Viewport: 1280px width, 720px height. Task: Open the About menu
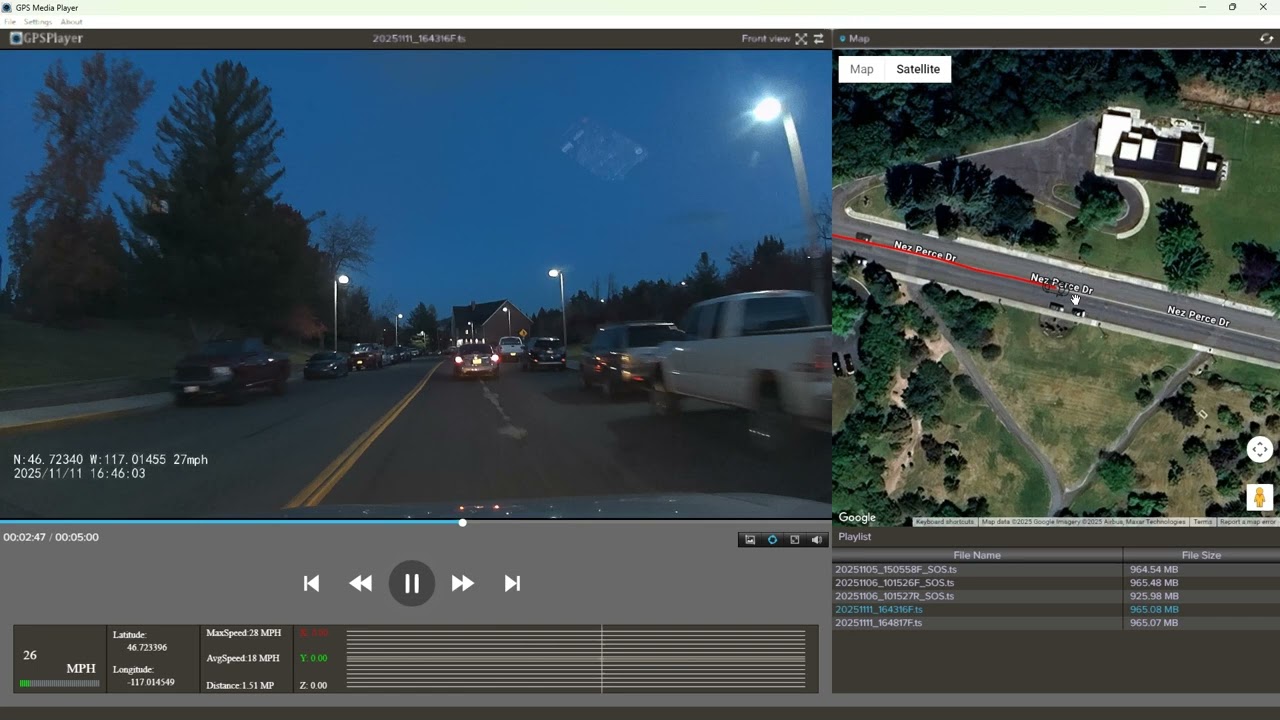tap(71, 21)
